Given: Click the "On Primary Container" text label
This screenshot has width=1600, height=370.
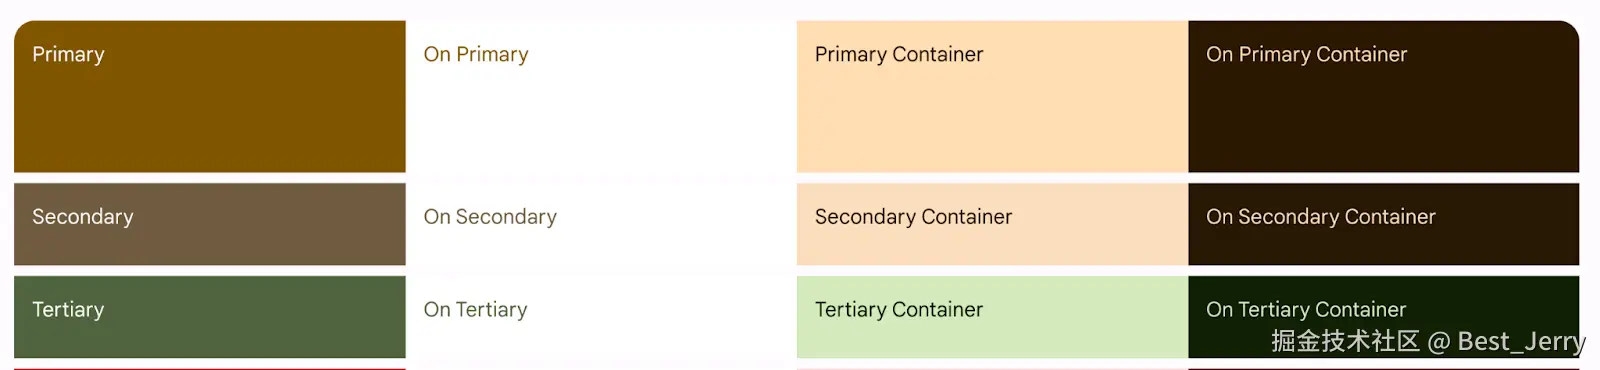Looking at the screenshot, I should pos(1306,55).
